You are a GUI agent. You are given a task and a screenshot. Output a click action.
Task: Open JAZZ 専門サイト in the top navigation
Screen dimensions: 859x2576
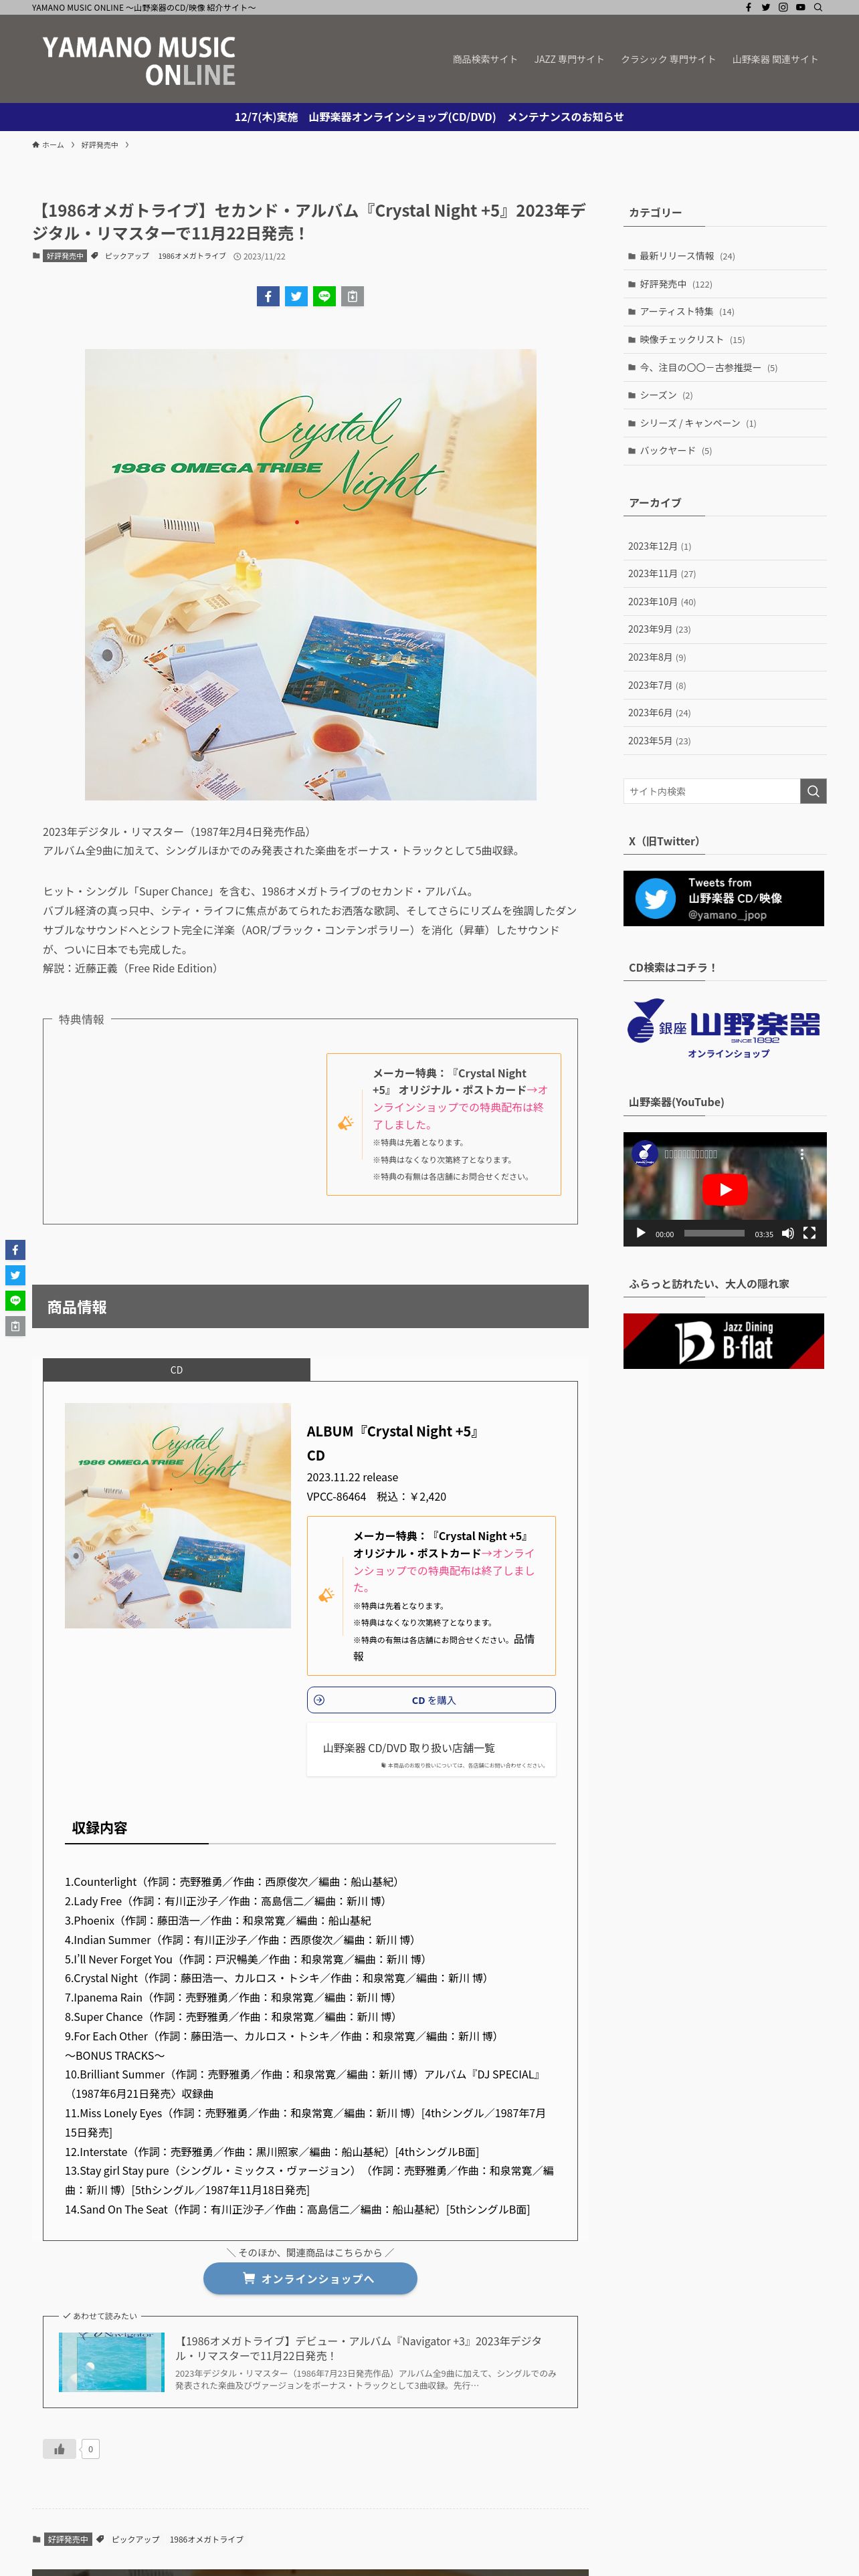(569, 59)
